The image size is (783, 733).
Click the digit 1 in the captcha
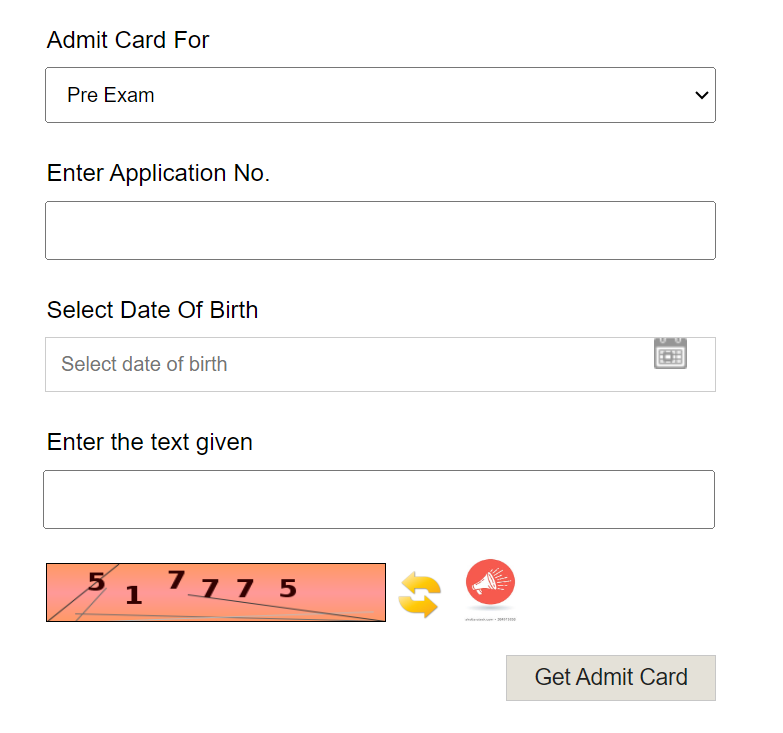tap(133, 597)
